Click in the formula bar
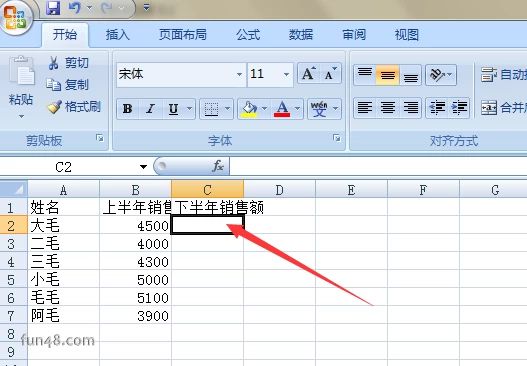The height and width of the screenshot is (366, 527). [378, 166]
